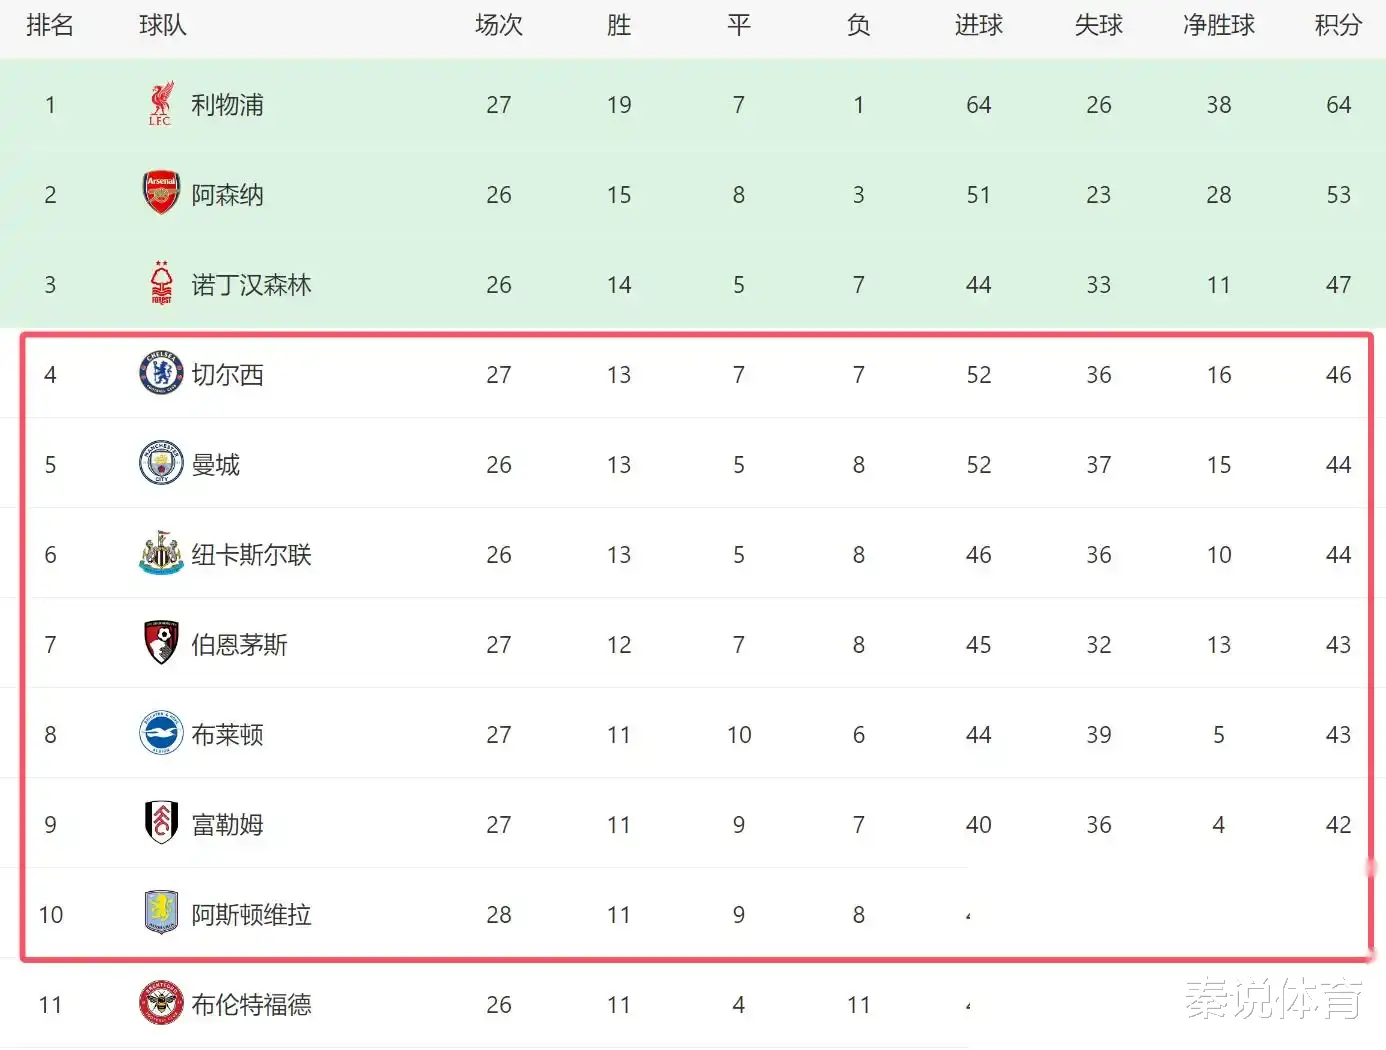This screenshot has height=1050, width=1386.
Task: Open the Manchester City crest icon
Action: tap(161, 463)
